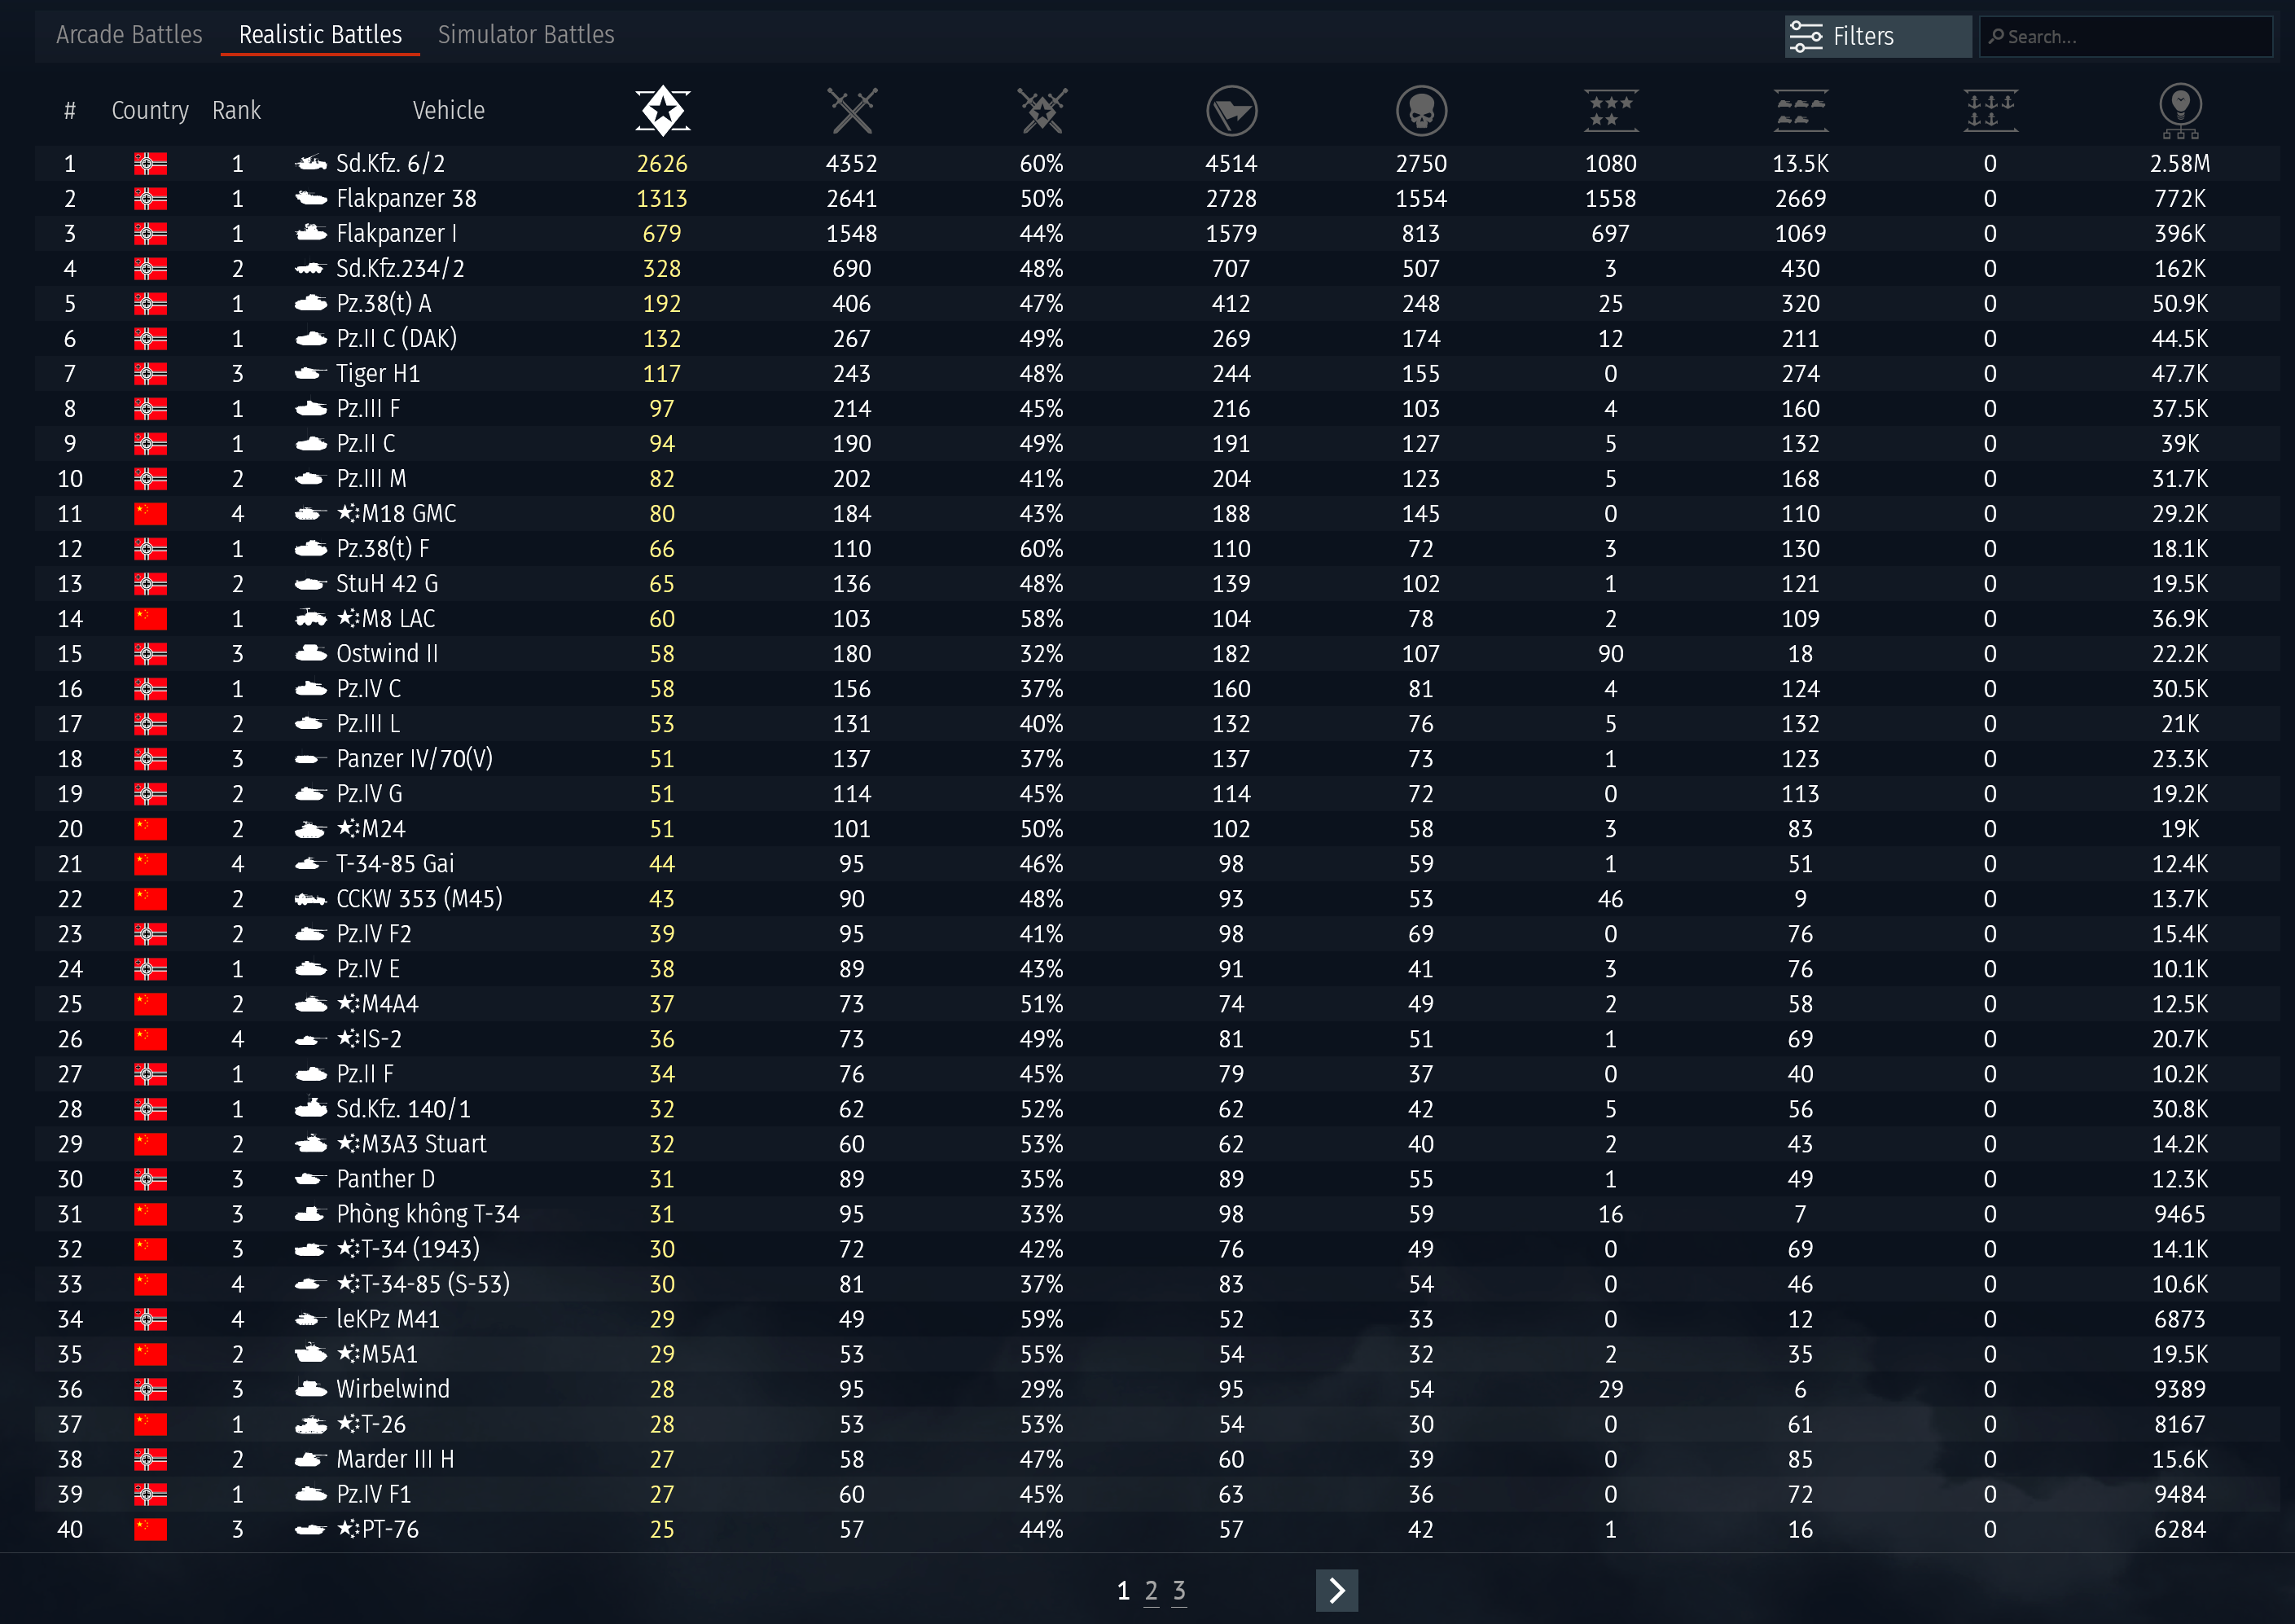2295x1624 pixels.
Task: Click vehicle icon beside Flakpanzer 38
Action: (x=311, y=198)
